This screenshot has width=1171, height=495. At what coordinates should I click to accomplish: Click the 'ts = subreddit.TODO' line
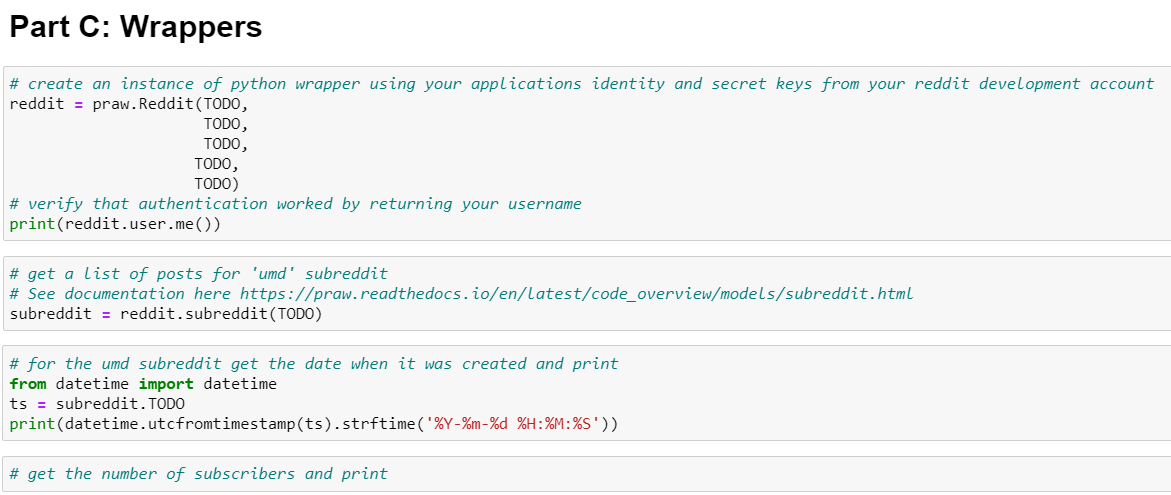[97, 404]
